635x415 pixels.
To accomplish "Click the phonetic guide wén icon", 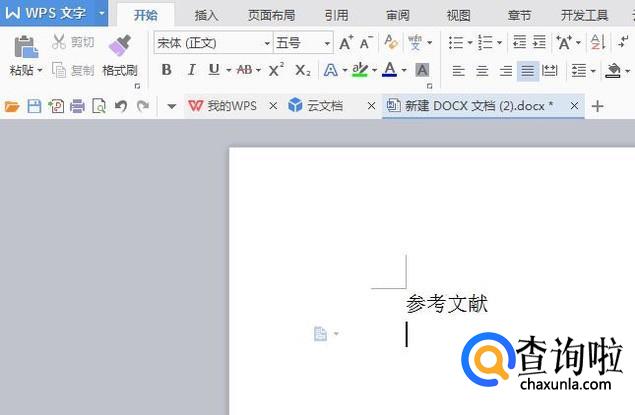I will tap(416, 42).
